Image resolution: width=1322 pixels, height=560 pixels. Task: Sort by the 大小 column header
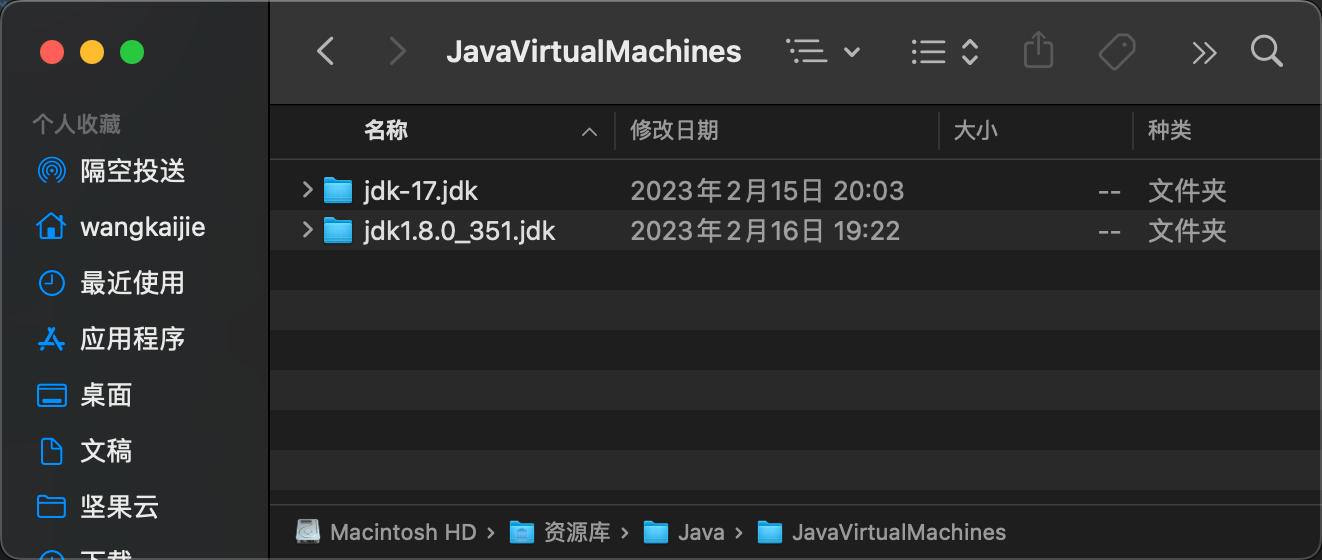pos(976,130)
